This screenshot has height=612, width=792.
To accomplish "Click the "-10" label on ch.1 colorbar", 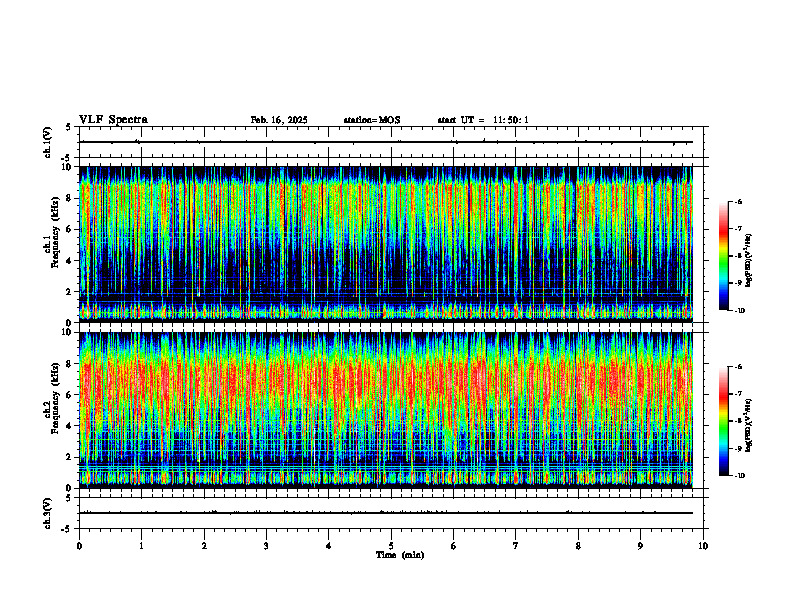I will click(739, 311).
